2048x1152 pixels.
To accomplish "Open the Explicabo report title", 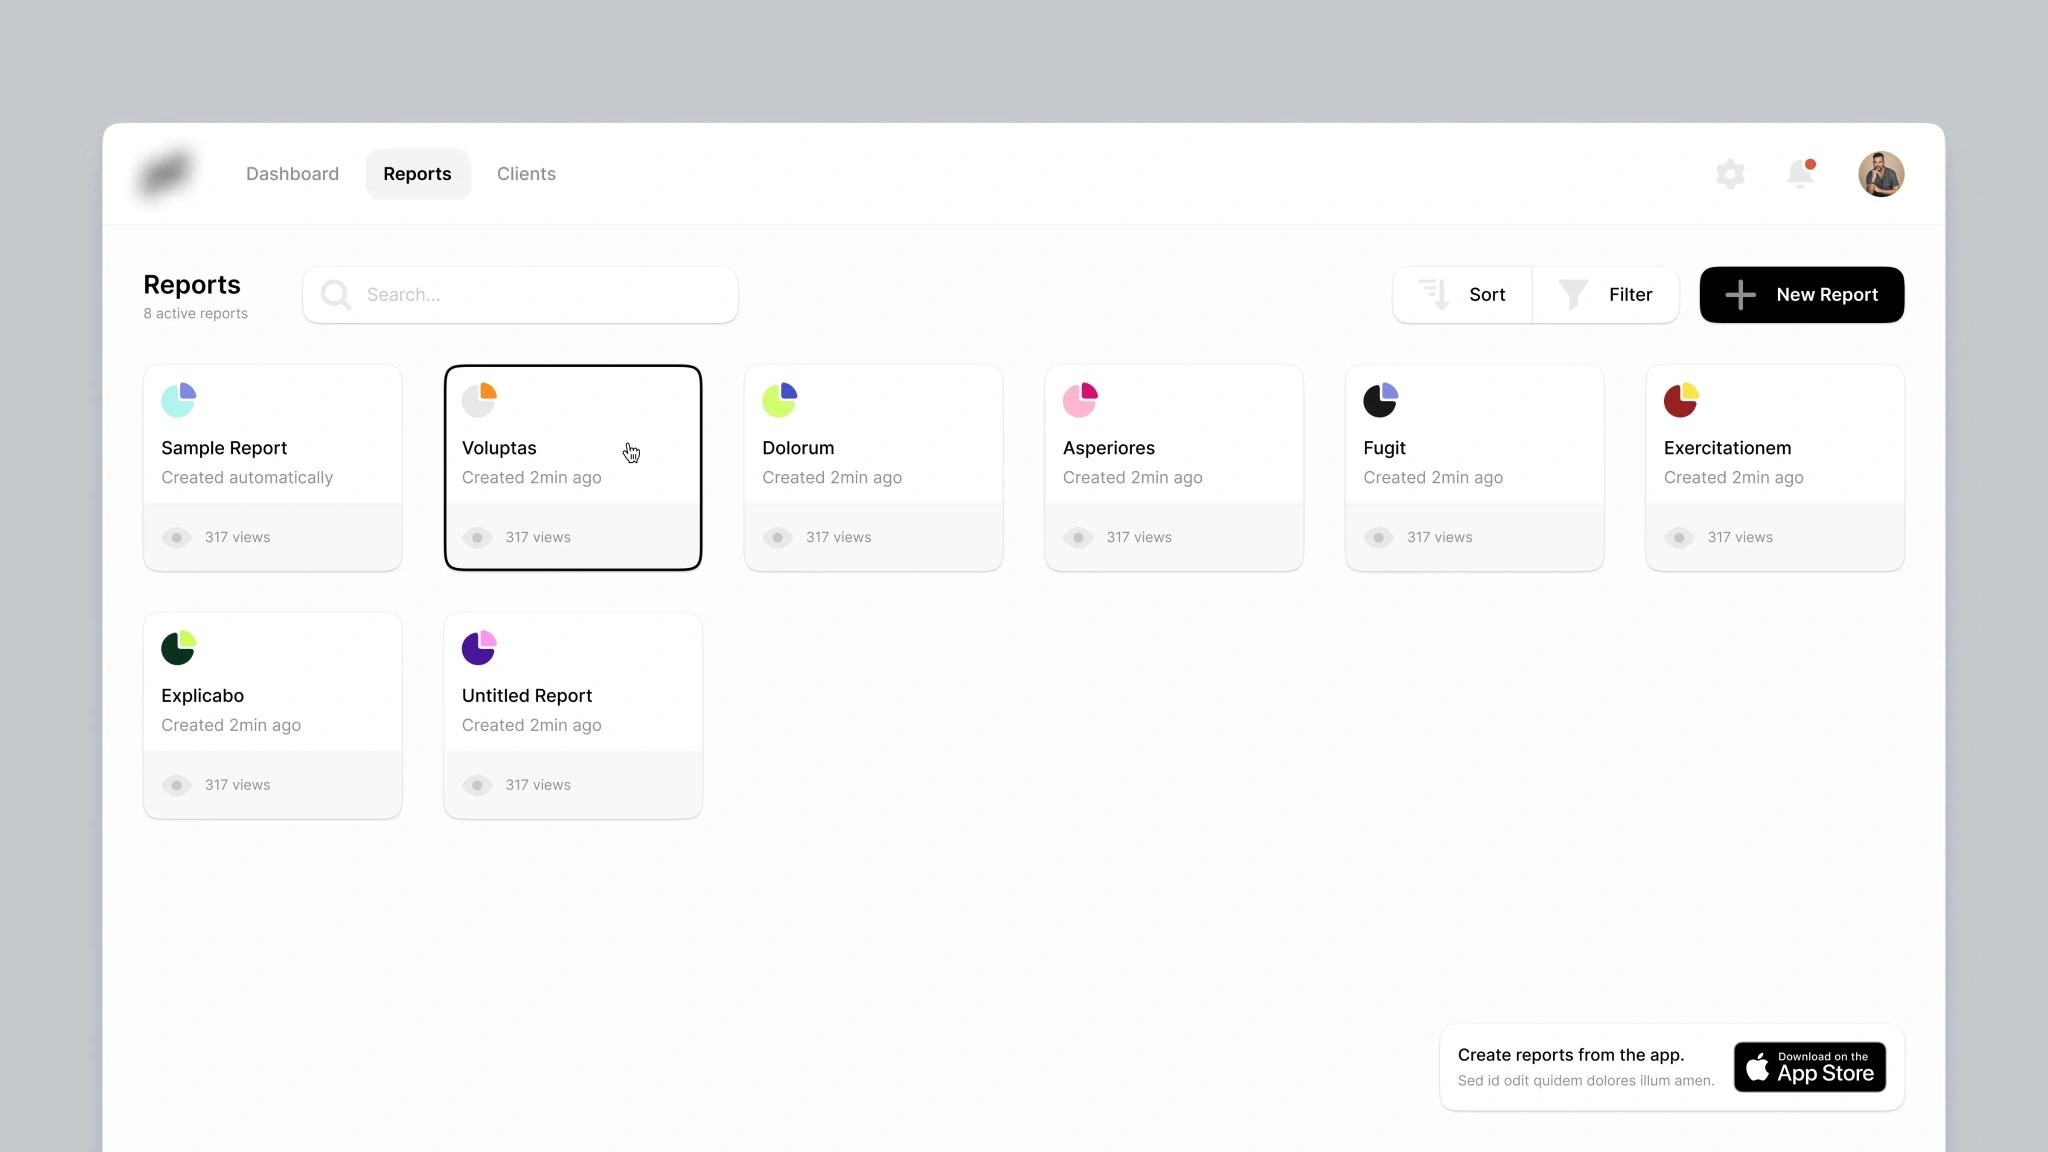I will (x=202, y=696).
